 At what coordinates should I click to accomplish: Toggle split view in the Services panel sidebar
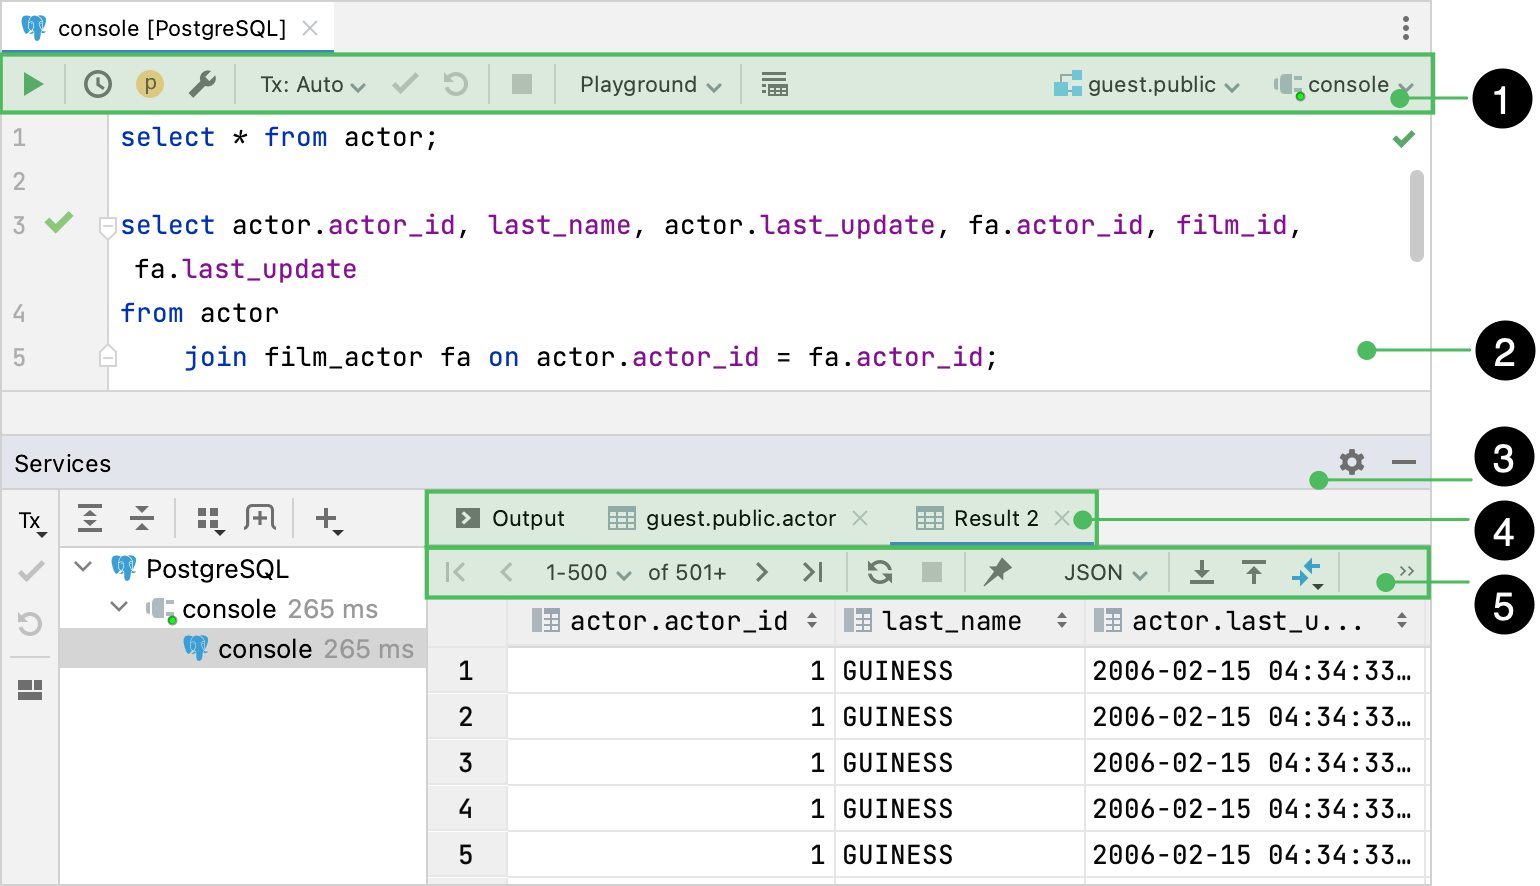point(30,688)
